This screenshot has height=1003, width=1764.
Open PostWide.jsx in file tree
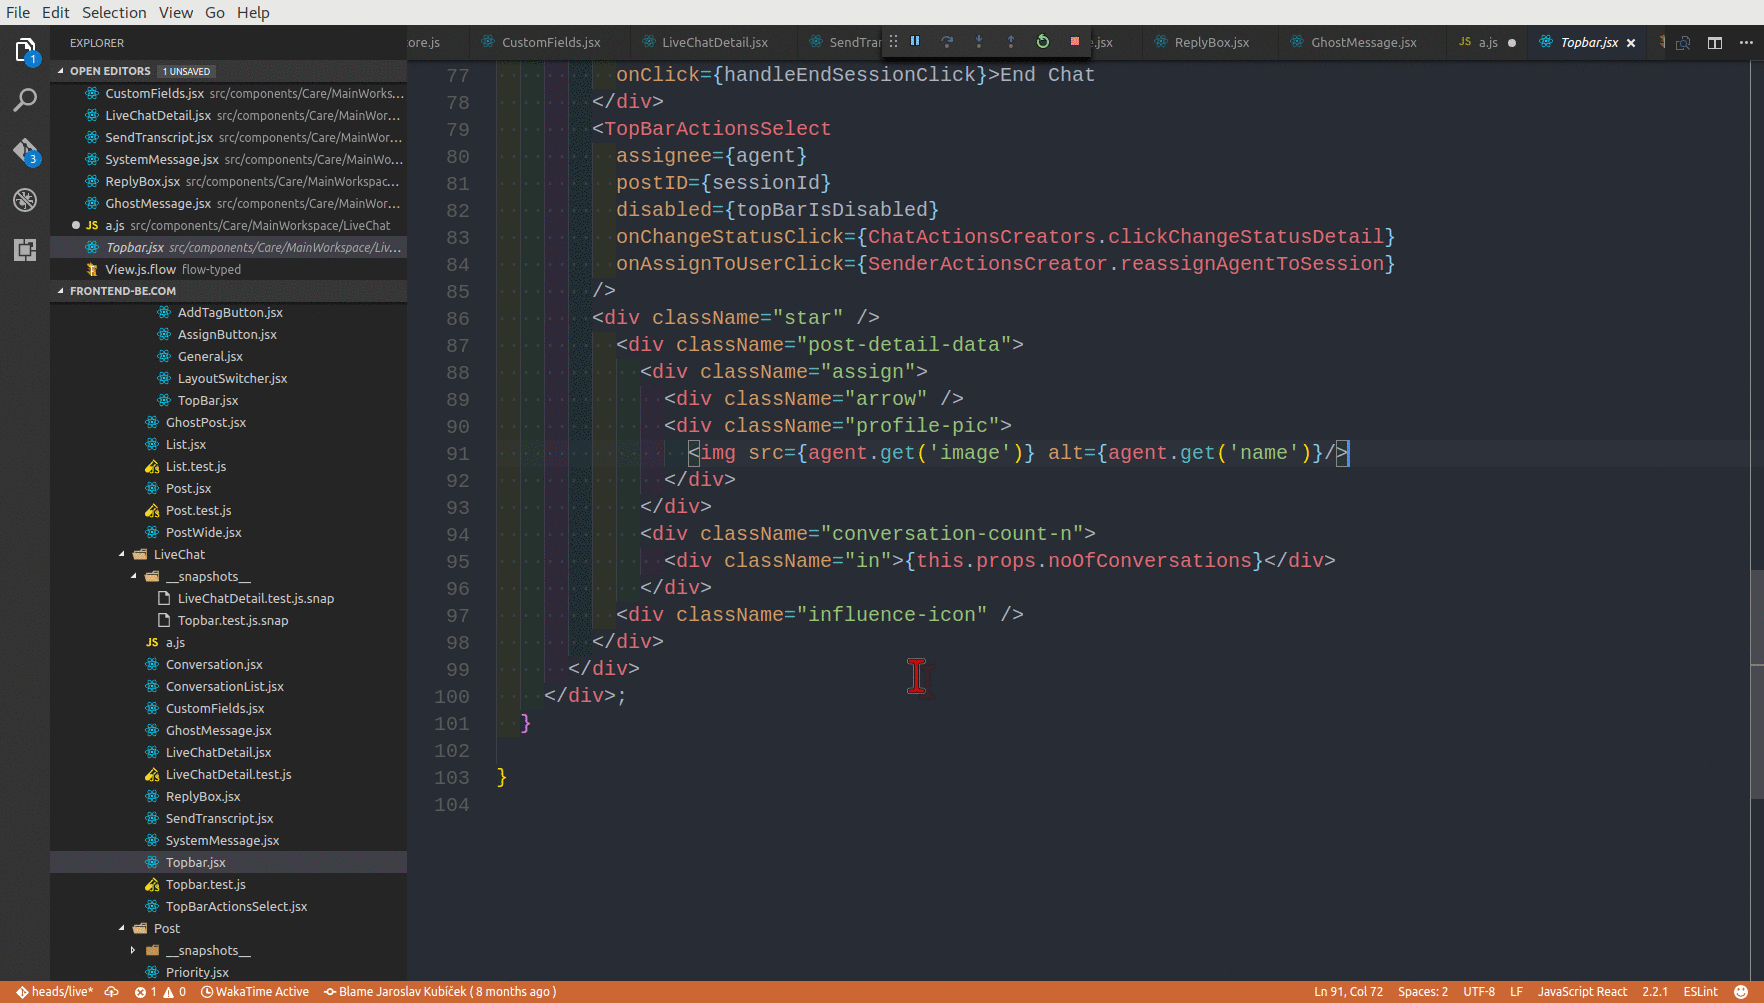pyautogui.click(x=203, y=532)
